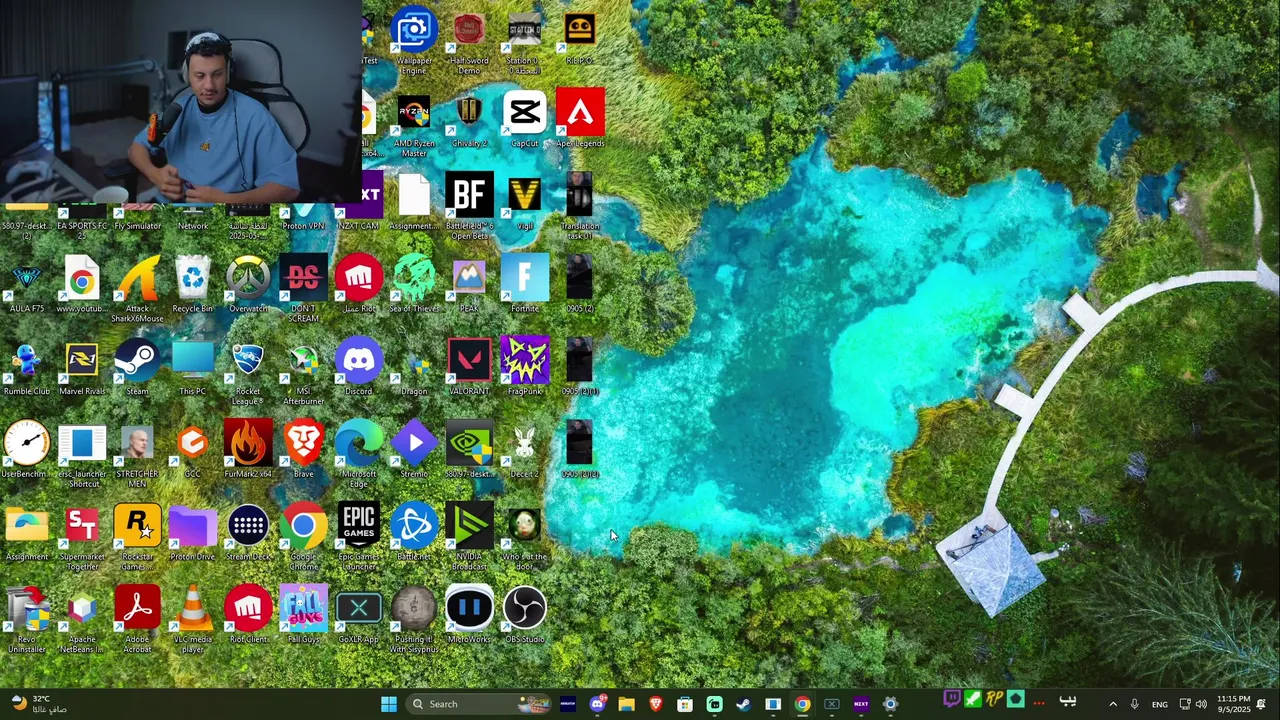Open the Marvel Rivals icon

pos(82,366)
